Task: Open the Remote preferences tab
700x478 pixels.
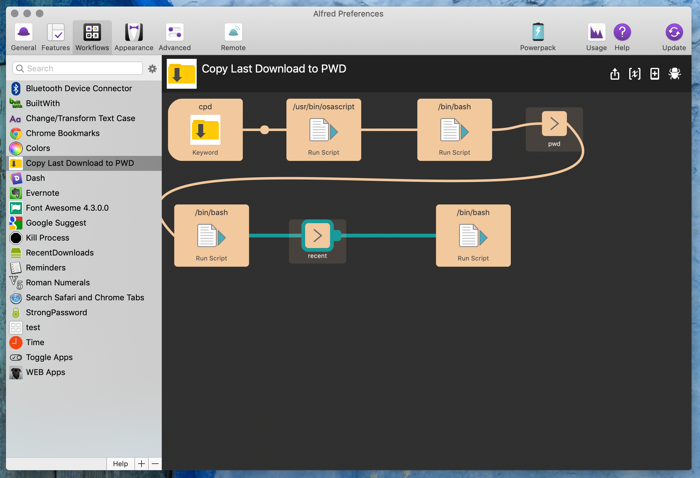Action: pos(233,37)
